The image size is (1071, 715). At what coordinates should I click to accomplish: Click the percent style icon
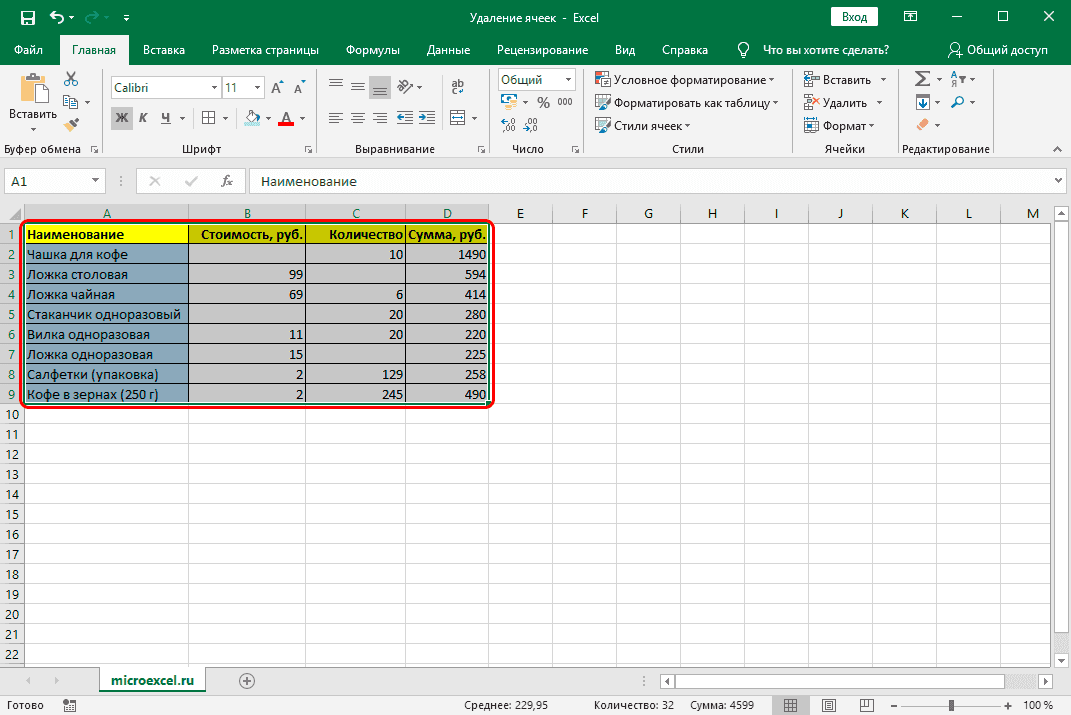543,102
